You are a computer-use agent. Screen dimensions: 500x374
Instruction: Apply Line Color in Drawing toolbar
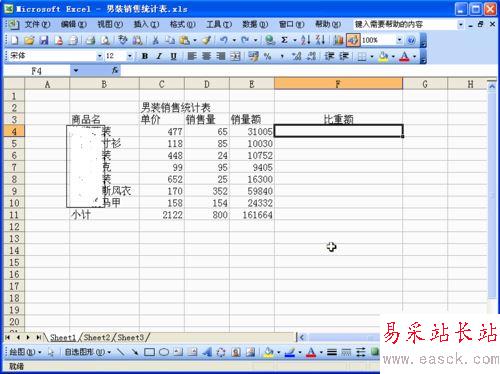click(x=290, y=352)
